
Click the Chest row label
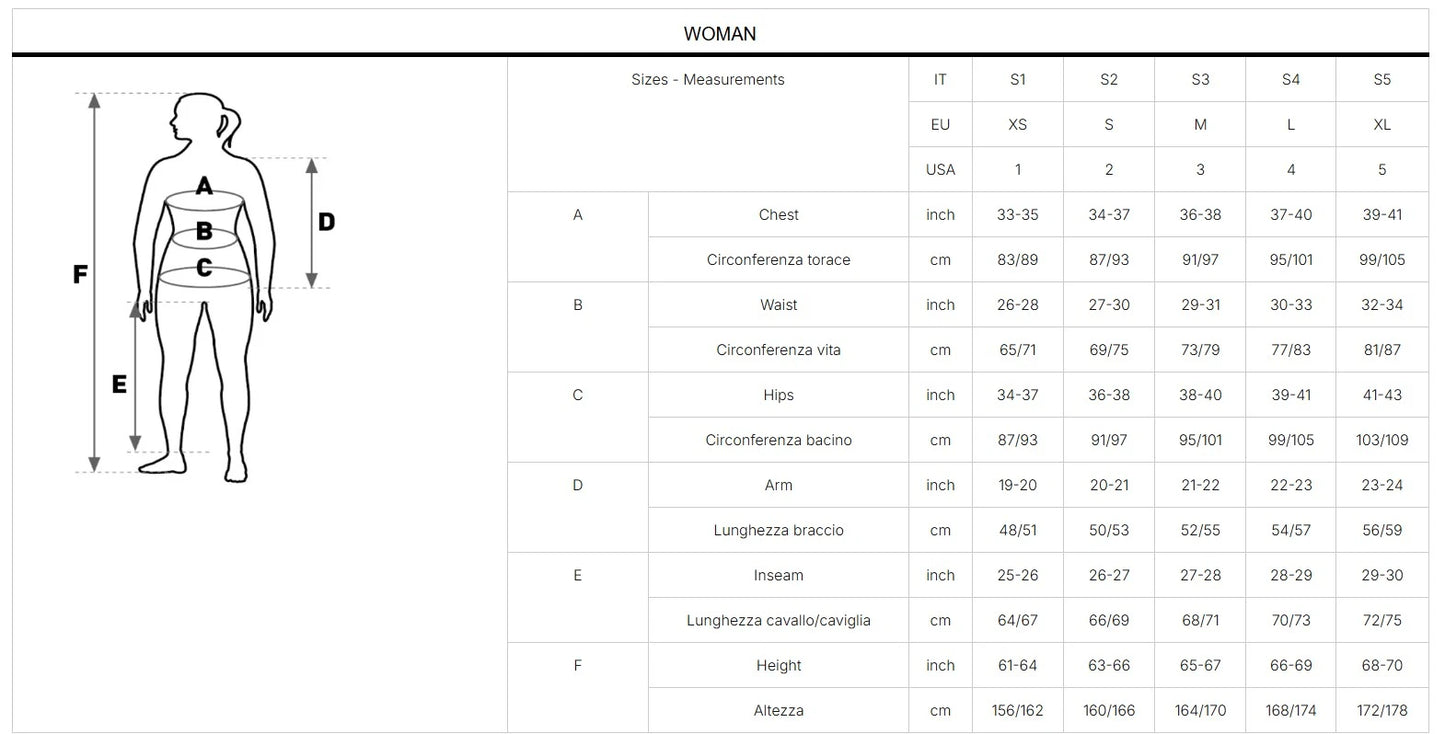click(x=779, y=215)
